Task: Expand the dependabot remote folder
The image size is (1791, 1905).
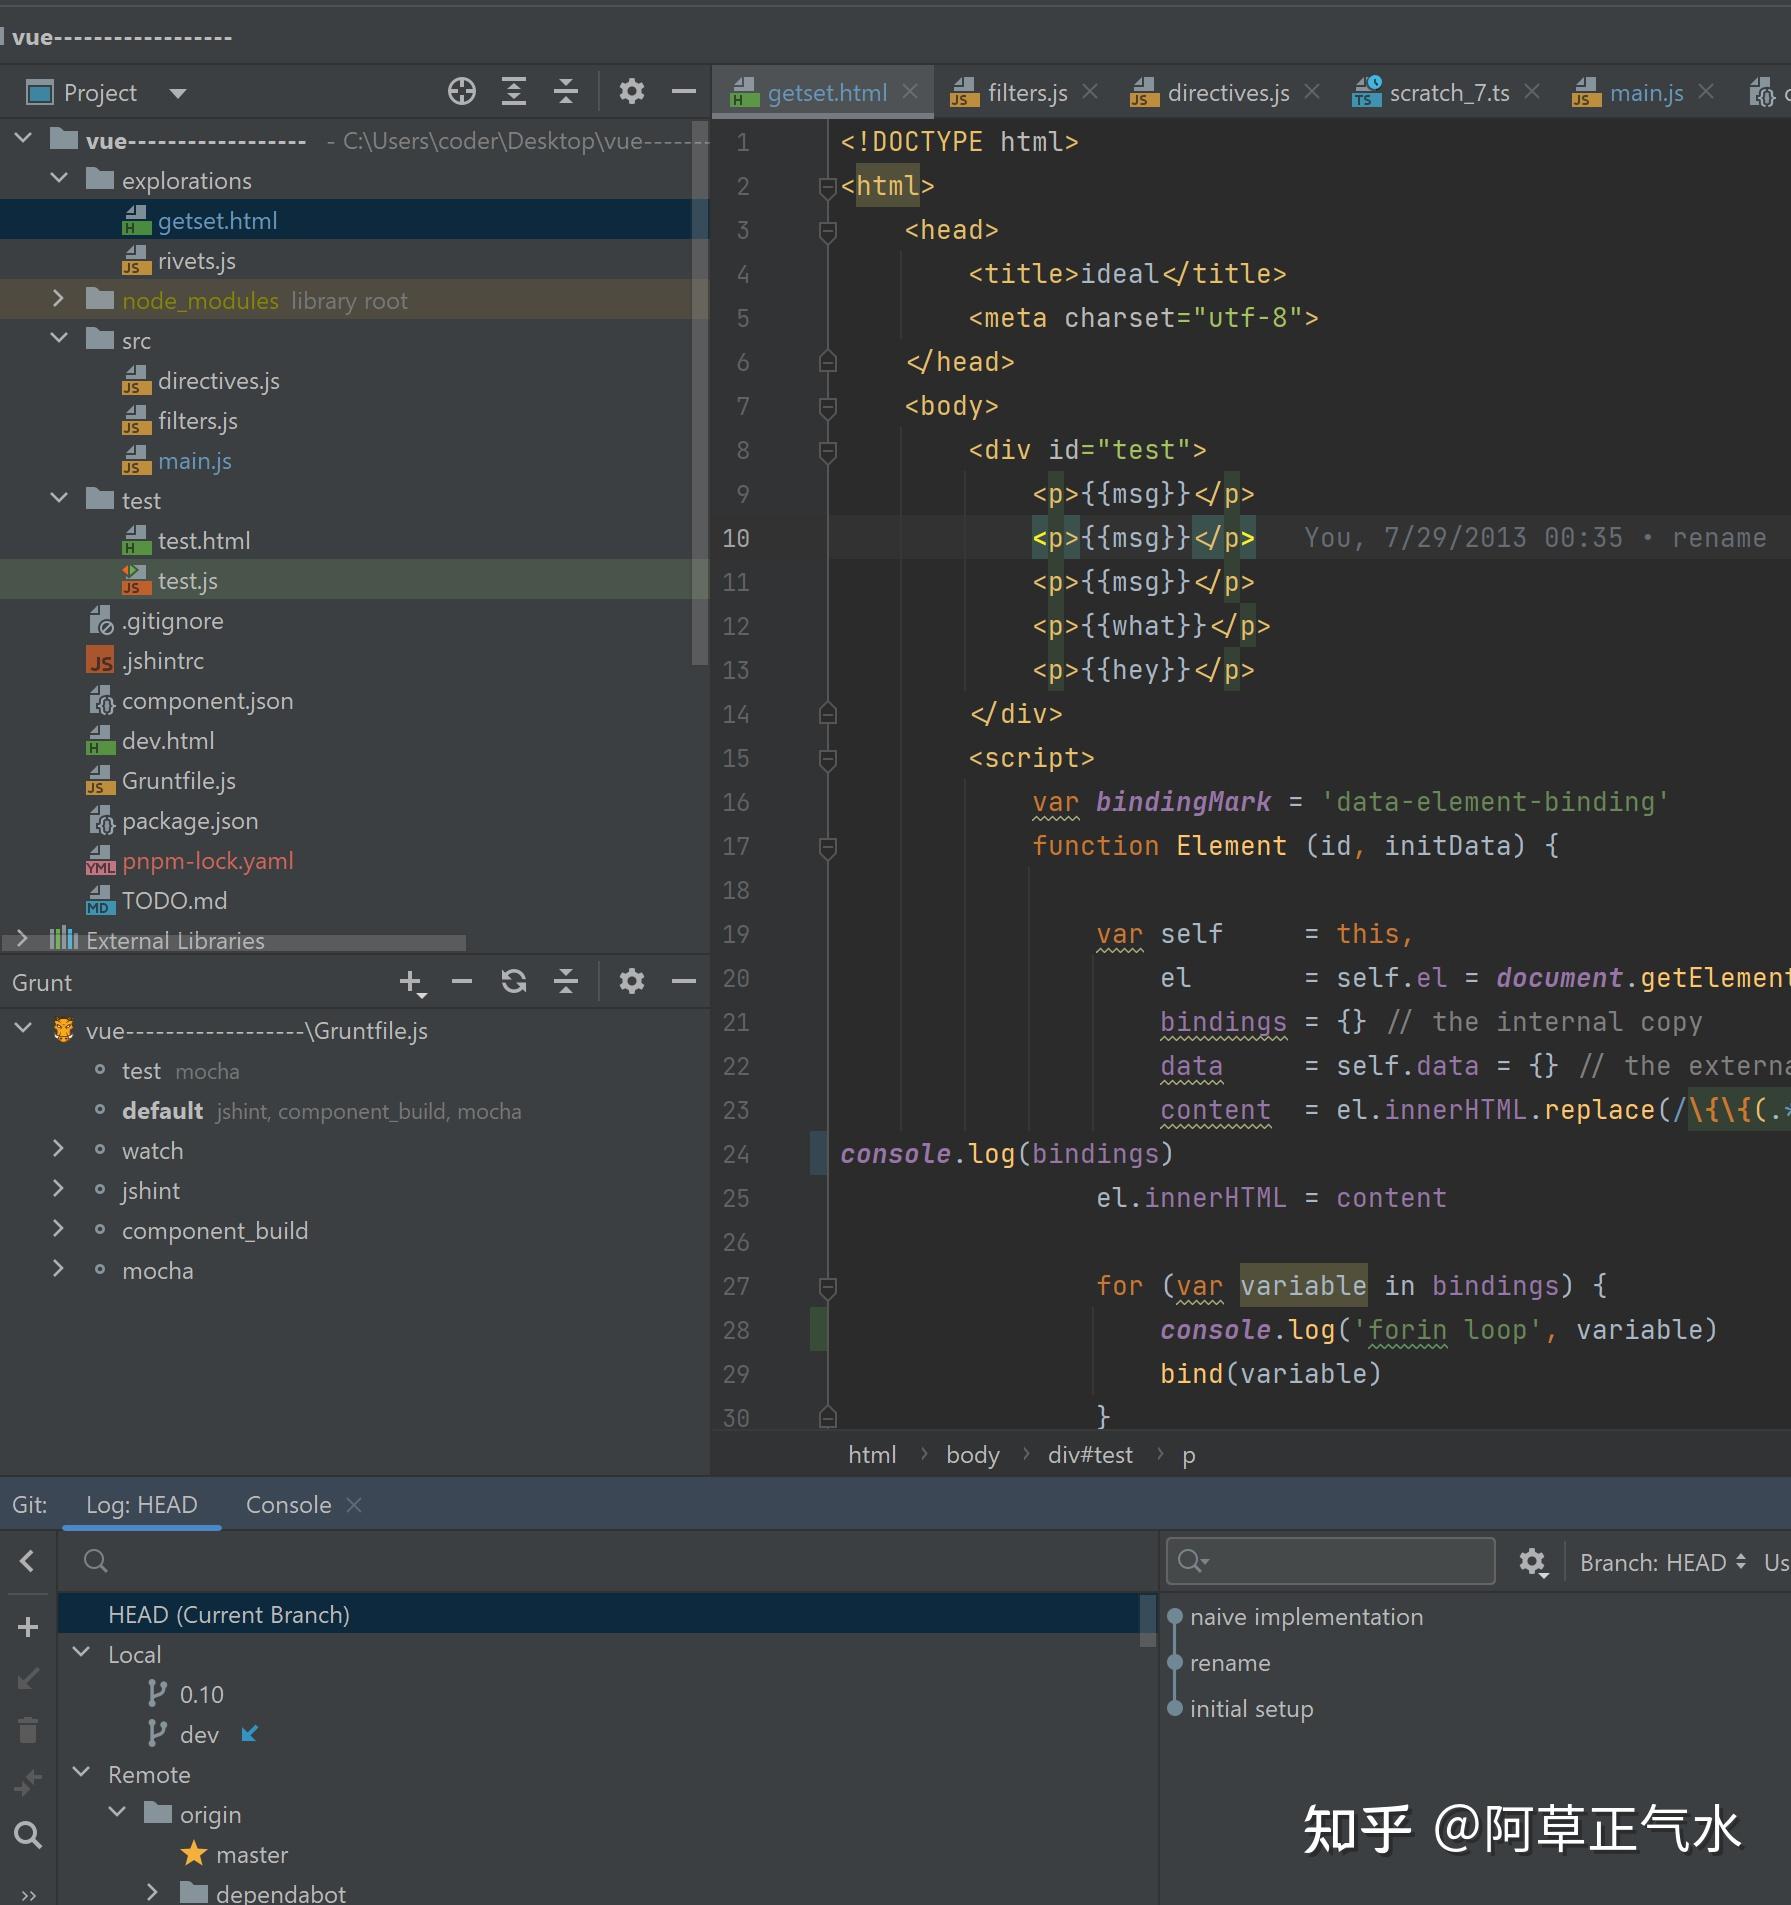Action: click(152, 1892)
